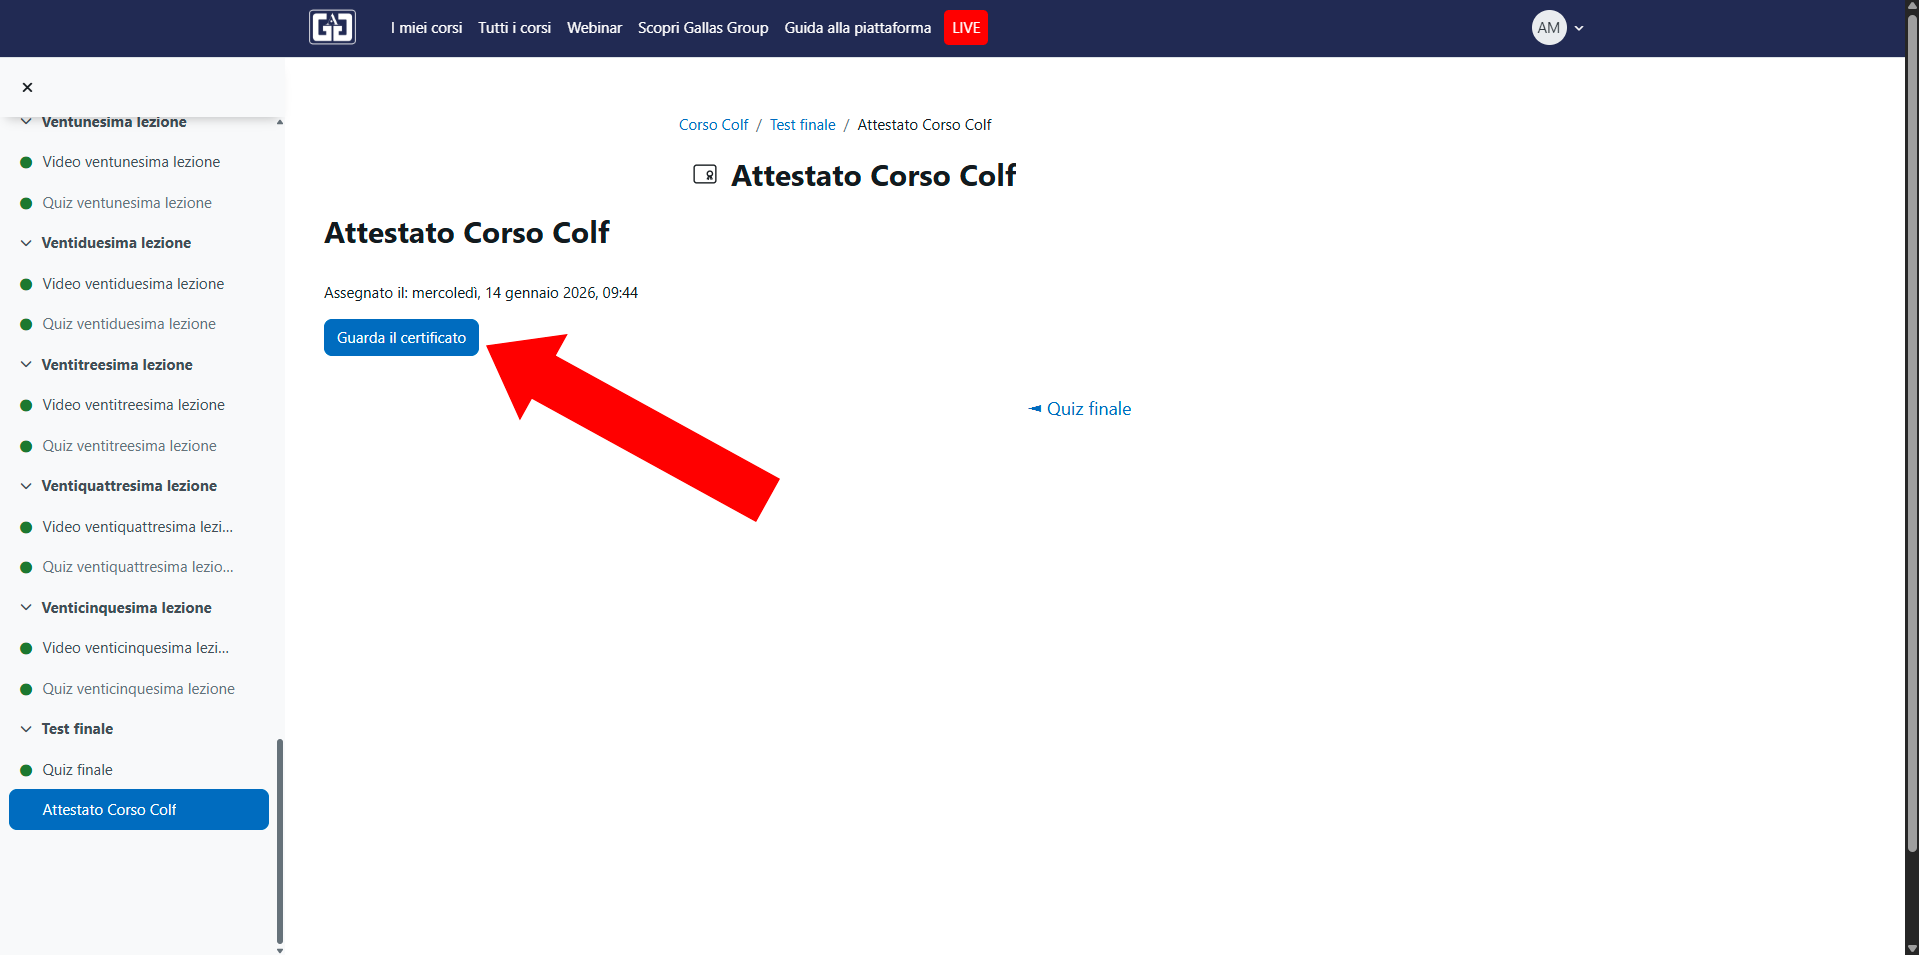Viewport: 1919px width, 955px height.
Task: Close the course index sidebar
Action: [28, 88]
